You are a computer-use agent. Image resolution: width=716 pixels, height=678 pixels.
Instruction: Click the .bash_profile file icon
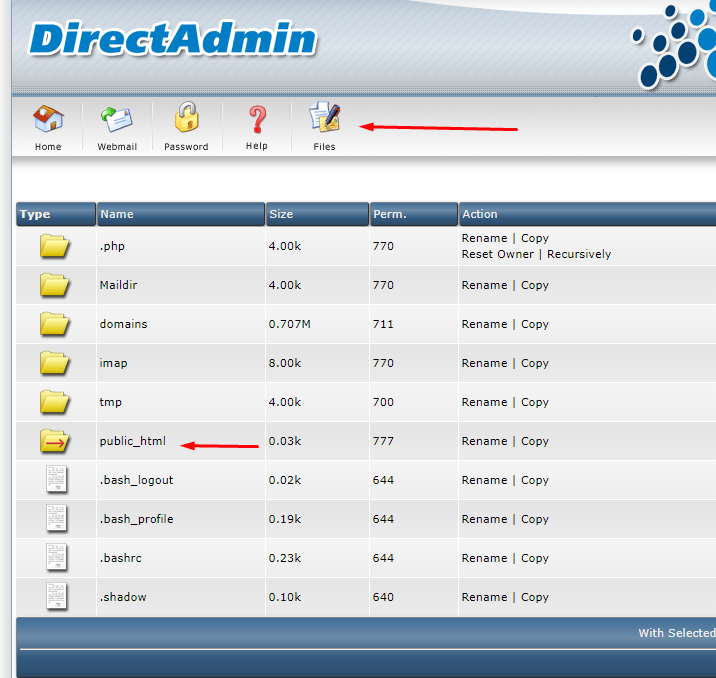57,518
